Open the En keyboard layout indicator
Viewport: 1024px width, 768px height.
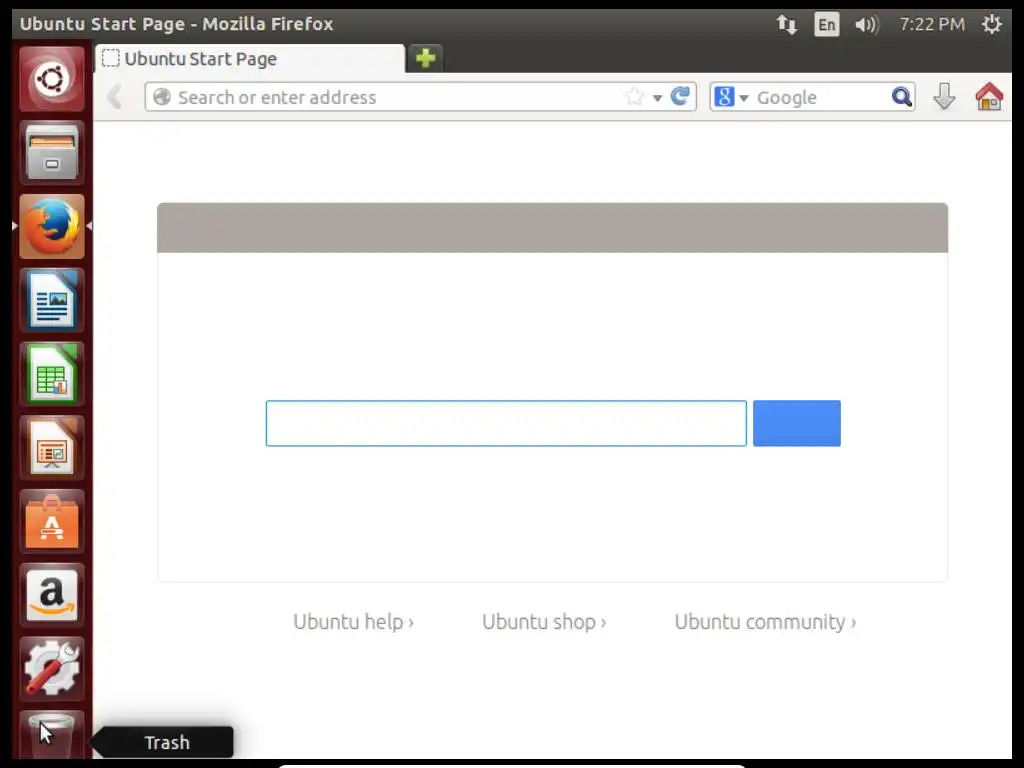coord(827,25)
